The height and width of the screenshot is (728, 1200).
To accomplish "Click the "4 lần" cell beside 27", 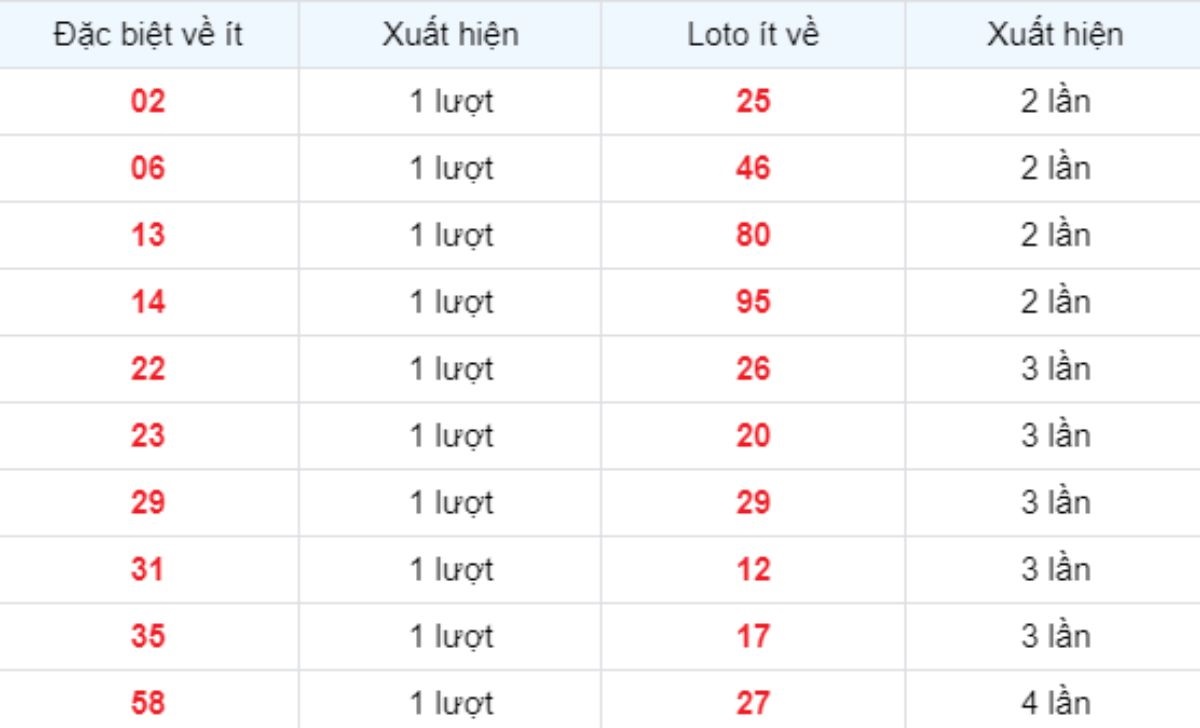I will point(1054,703).
